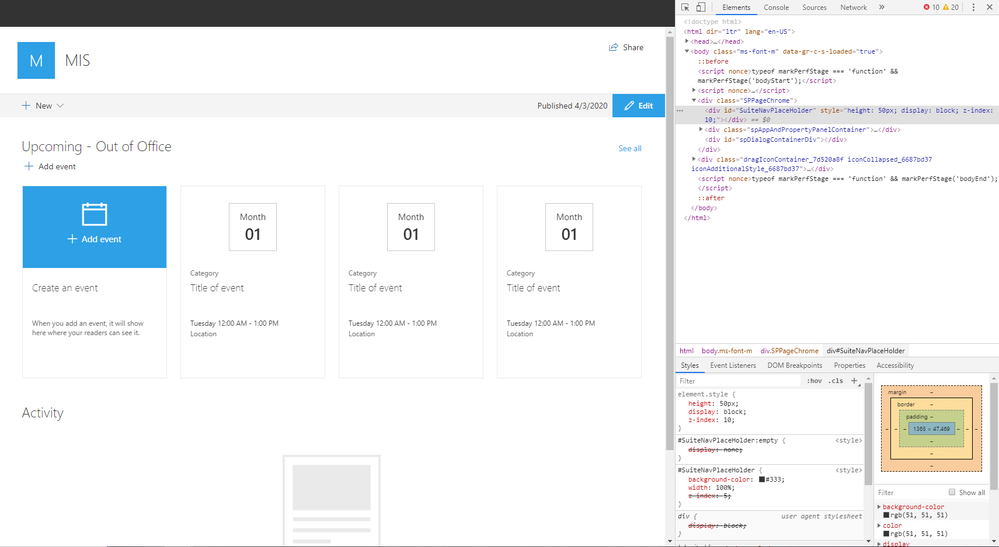Click the calendar icon on Add event tile
Viewport: 999px width, 547px height.
coord(94,214)
